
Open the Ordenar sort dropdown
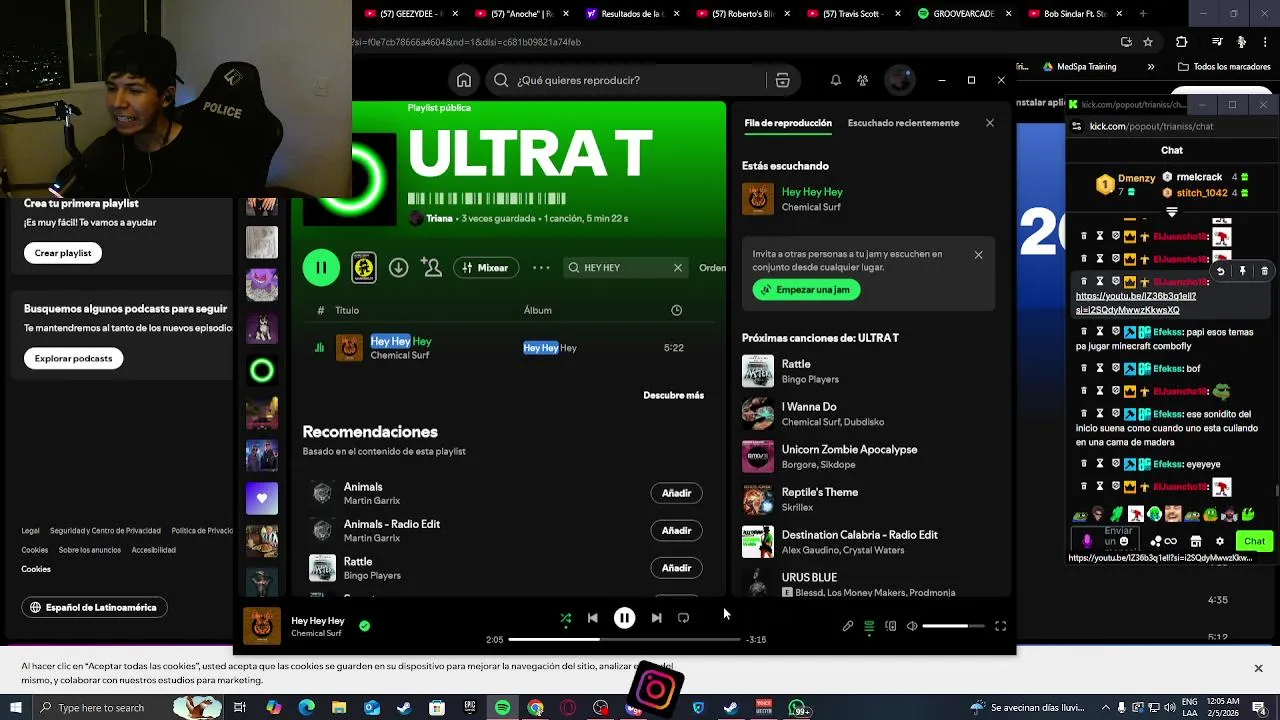(x=712, y=268)
